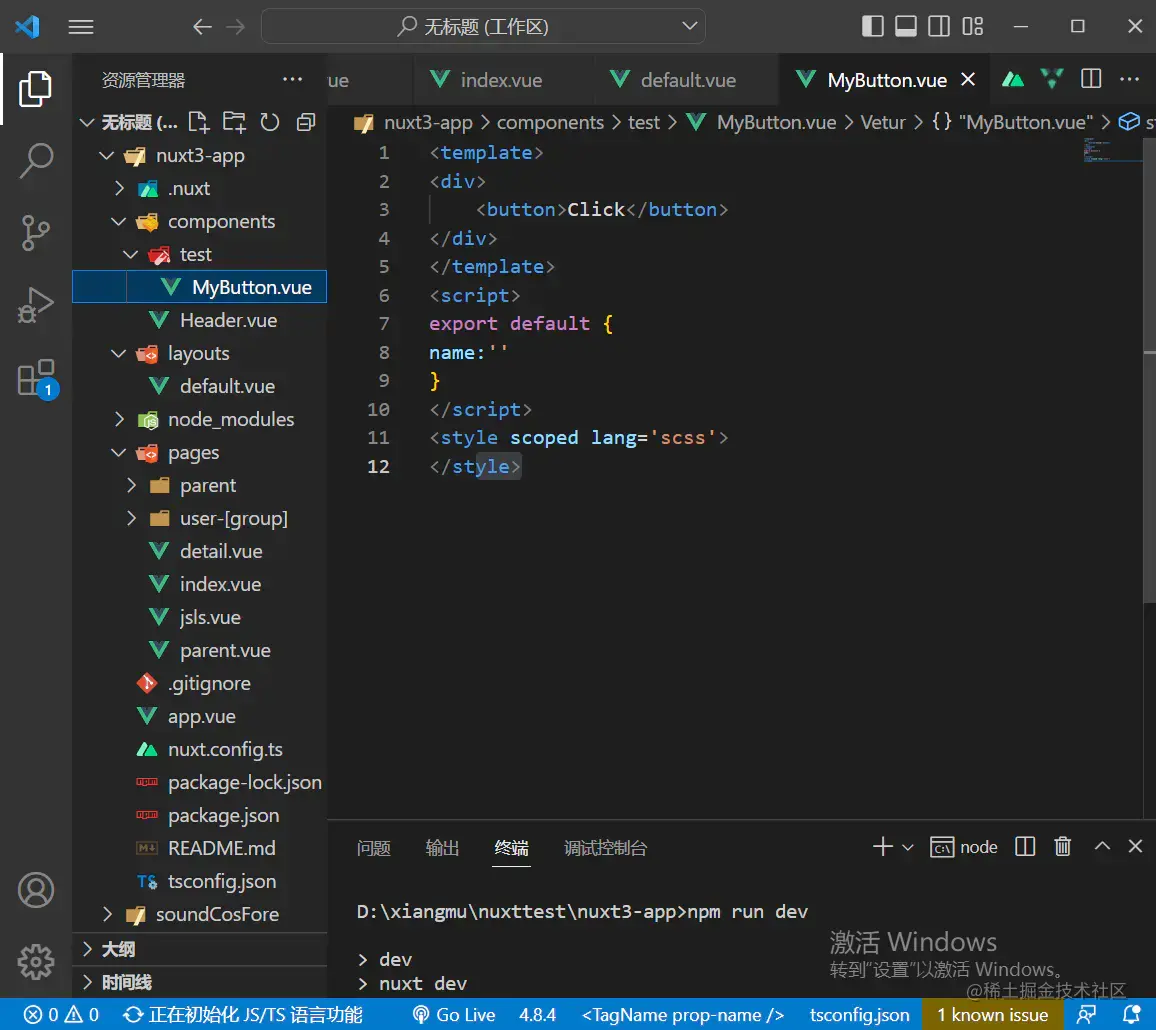Expand the 大纲 outline section
This screenshot has height=1030, width=1156.
pyautogui.click(x=118, y=949)
